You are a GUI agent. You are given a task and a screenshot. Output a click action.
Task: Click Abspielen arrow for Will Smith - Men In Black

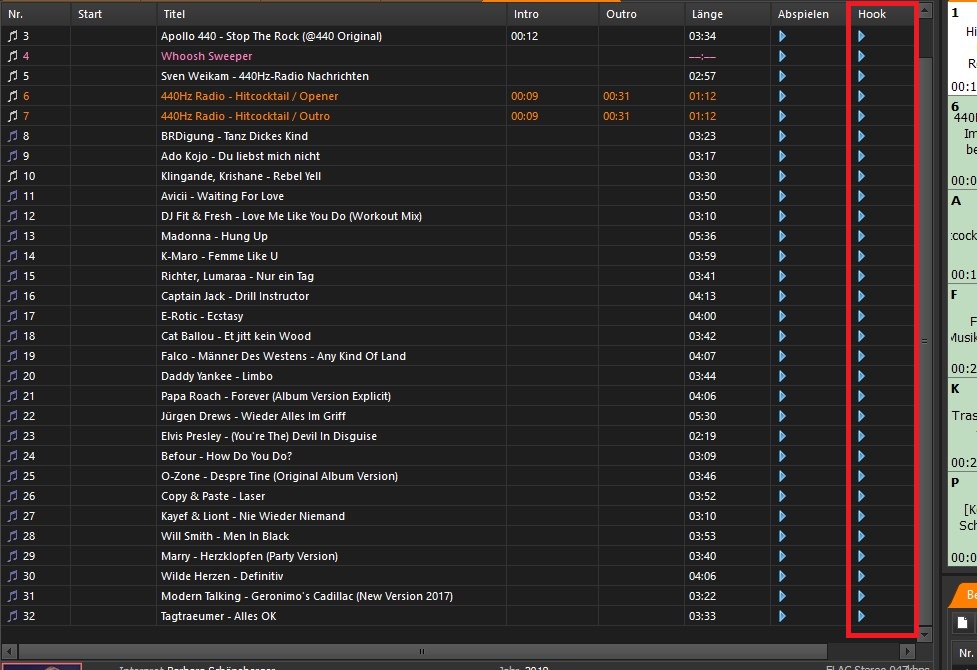pos(782,536)
